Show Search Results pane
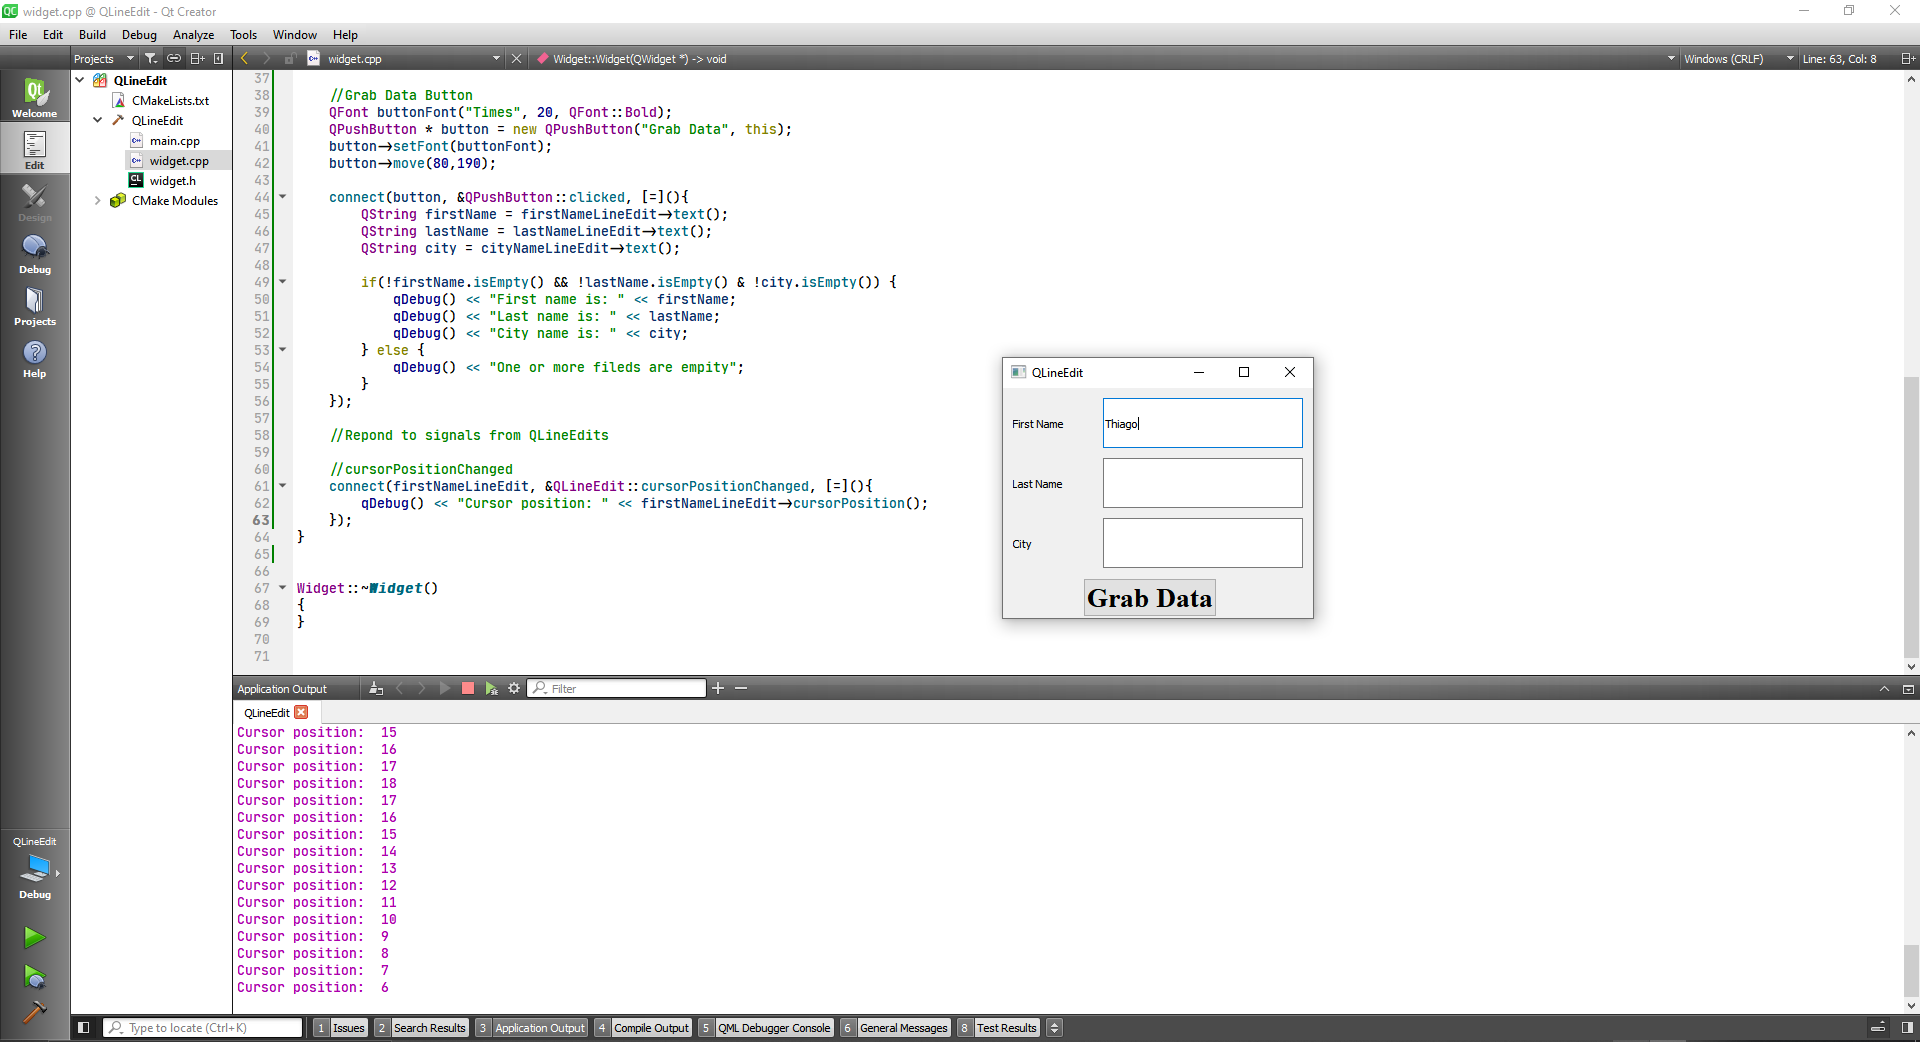Screen dimensions: 1920x1042 [421, 1027]
